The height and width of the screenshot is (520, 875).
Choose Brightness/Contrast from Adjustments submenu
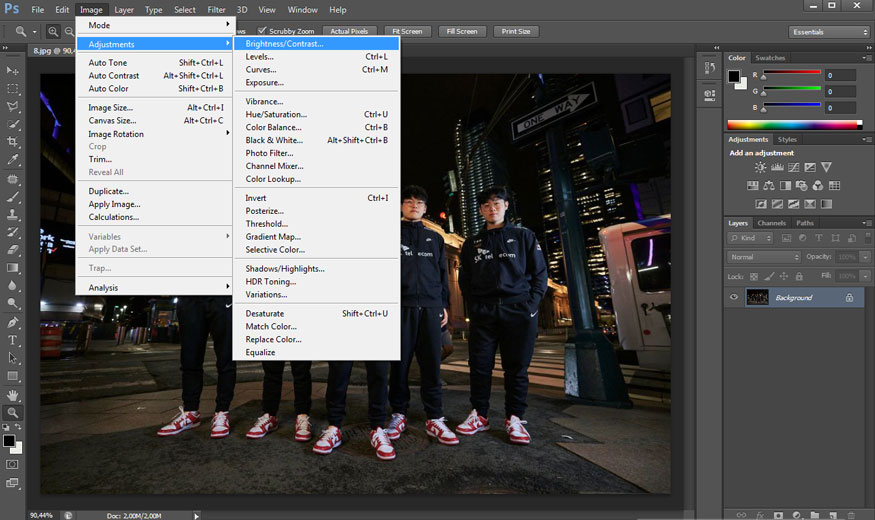(x=316, y=44)
